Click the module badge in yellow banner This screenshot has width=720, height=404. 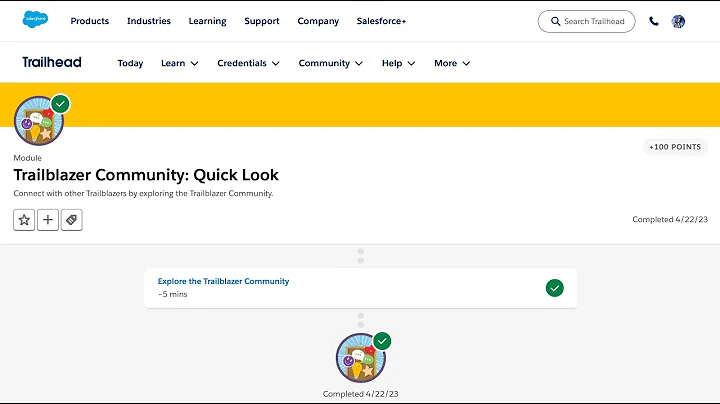tap(39, 121)
